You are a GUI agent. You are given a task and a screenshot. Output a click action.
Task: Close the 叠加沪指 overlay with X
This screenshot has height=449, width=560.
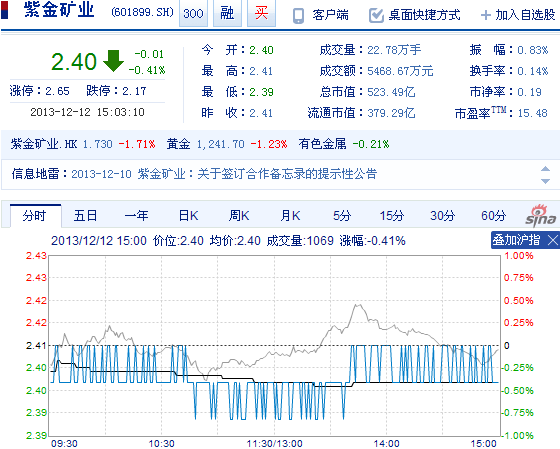pyautogui.click(x=552, y=240)
